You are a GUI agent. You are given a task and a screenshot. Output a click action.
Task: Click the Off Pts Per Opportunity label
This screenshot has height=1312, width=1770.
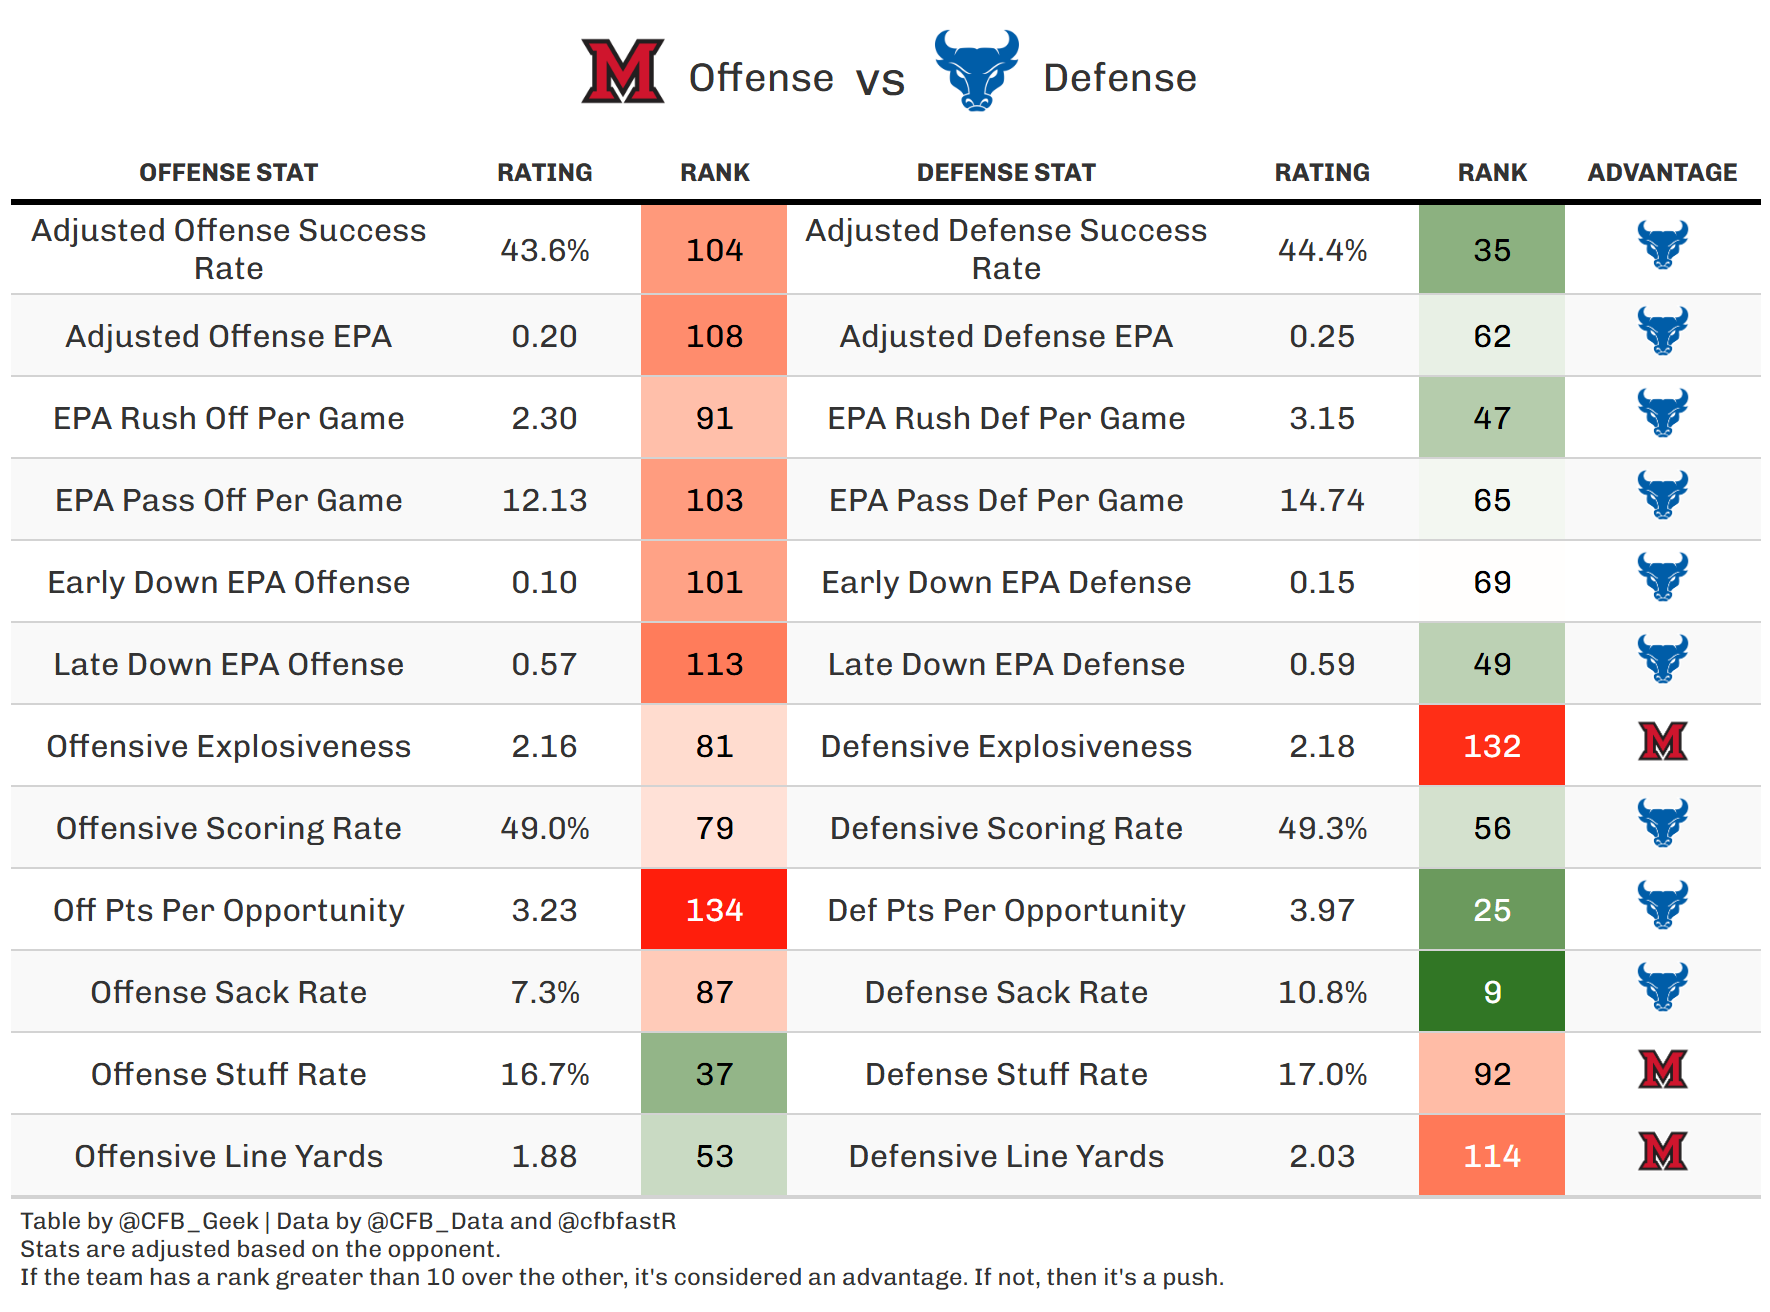click(228, 910)
